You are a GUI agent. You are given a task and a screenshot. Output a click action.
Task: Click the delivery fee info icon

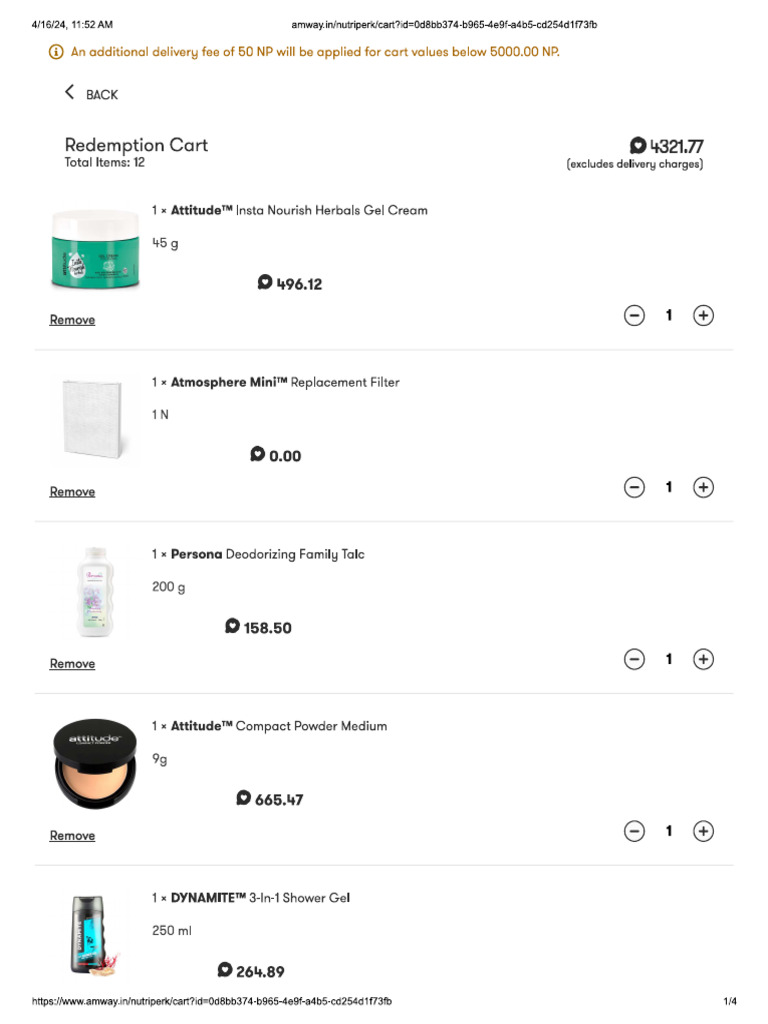(x=56, y=52)
